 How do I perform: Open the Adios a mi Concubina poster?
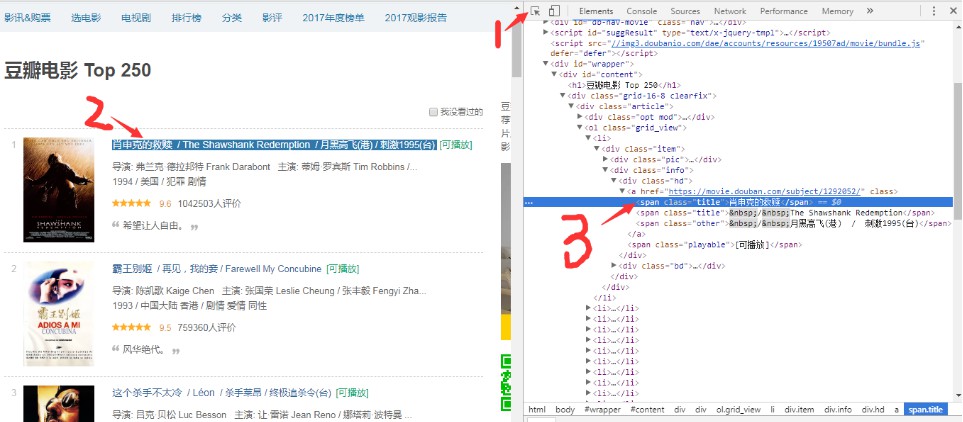[59, 314]
